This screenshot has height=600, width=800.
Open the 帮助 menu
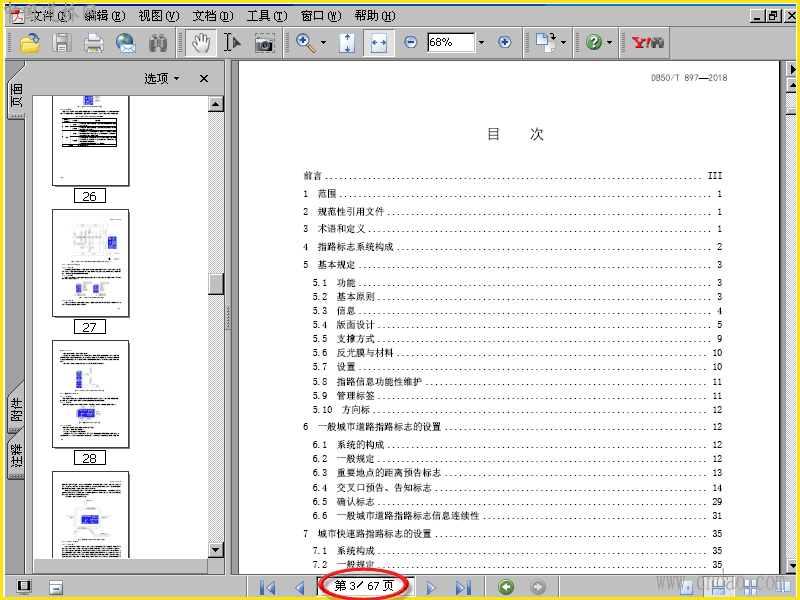[x=375, y=16]
